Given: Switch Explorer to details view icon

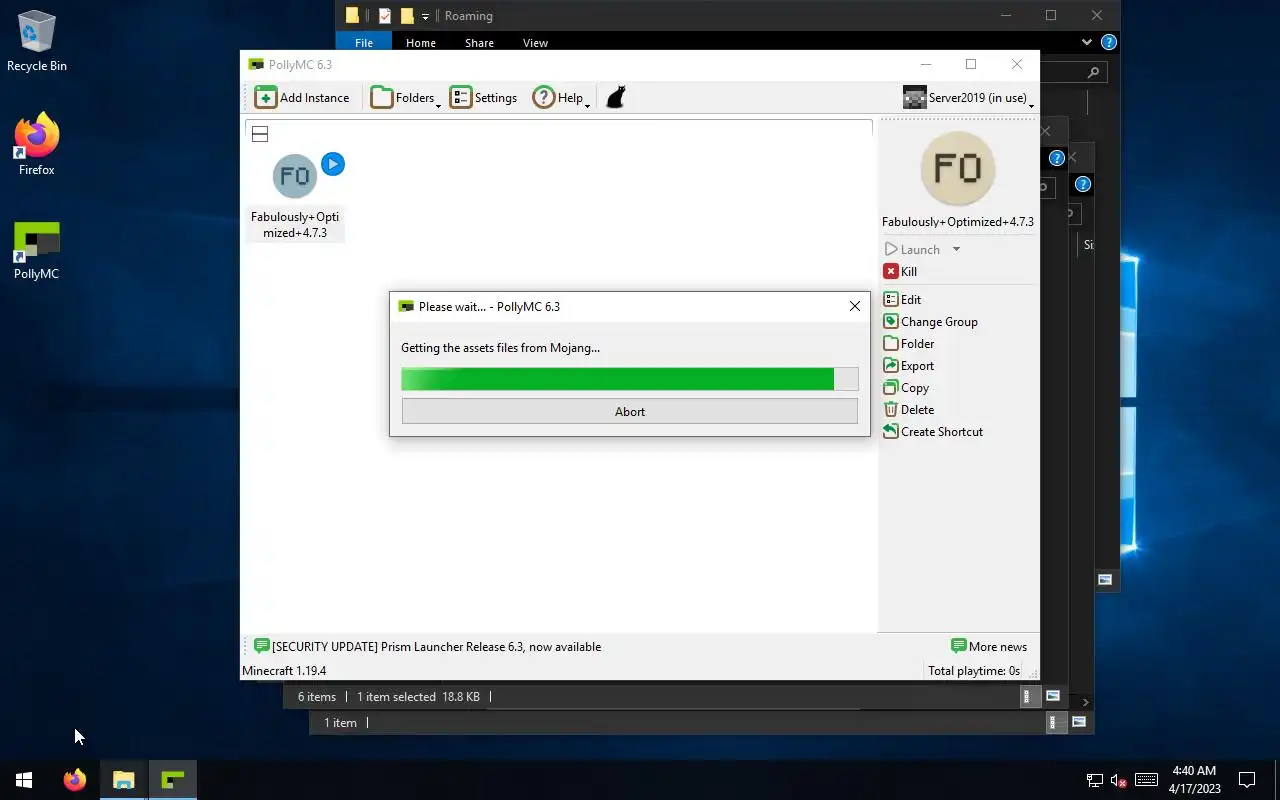Looking at the screenshot, I should pyautogui.click(x=1027, y=696).
